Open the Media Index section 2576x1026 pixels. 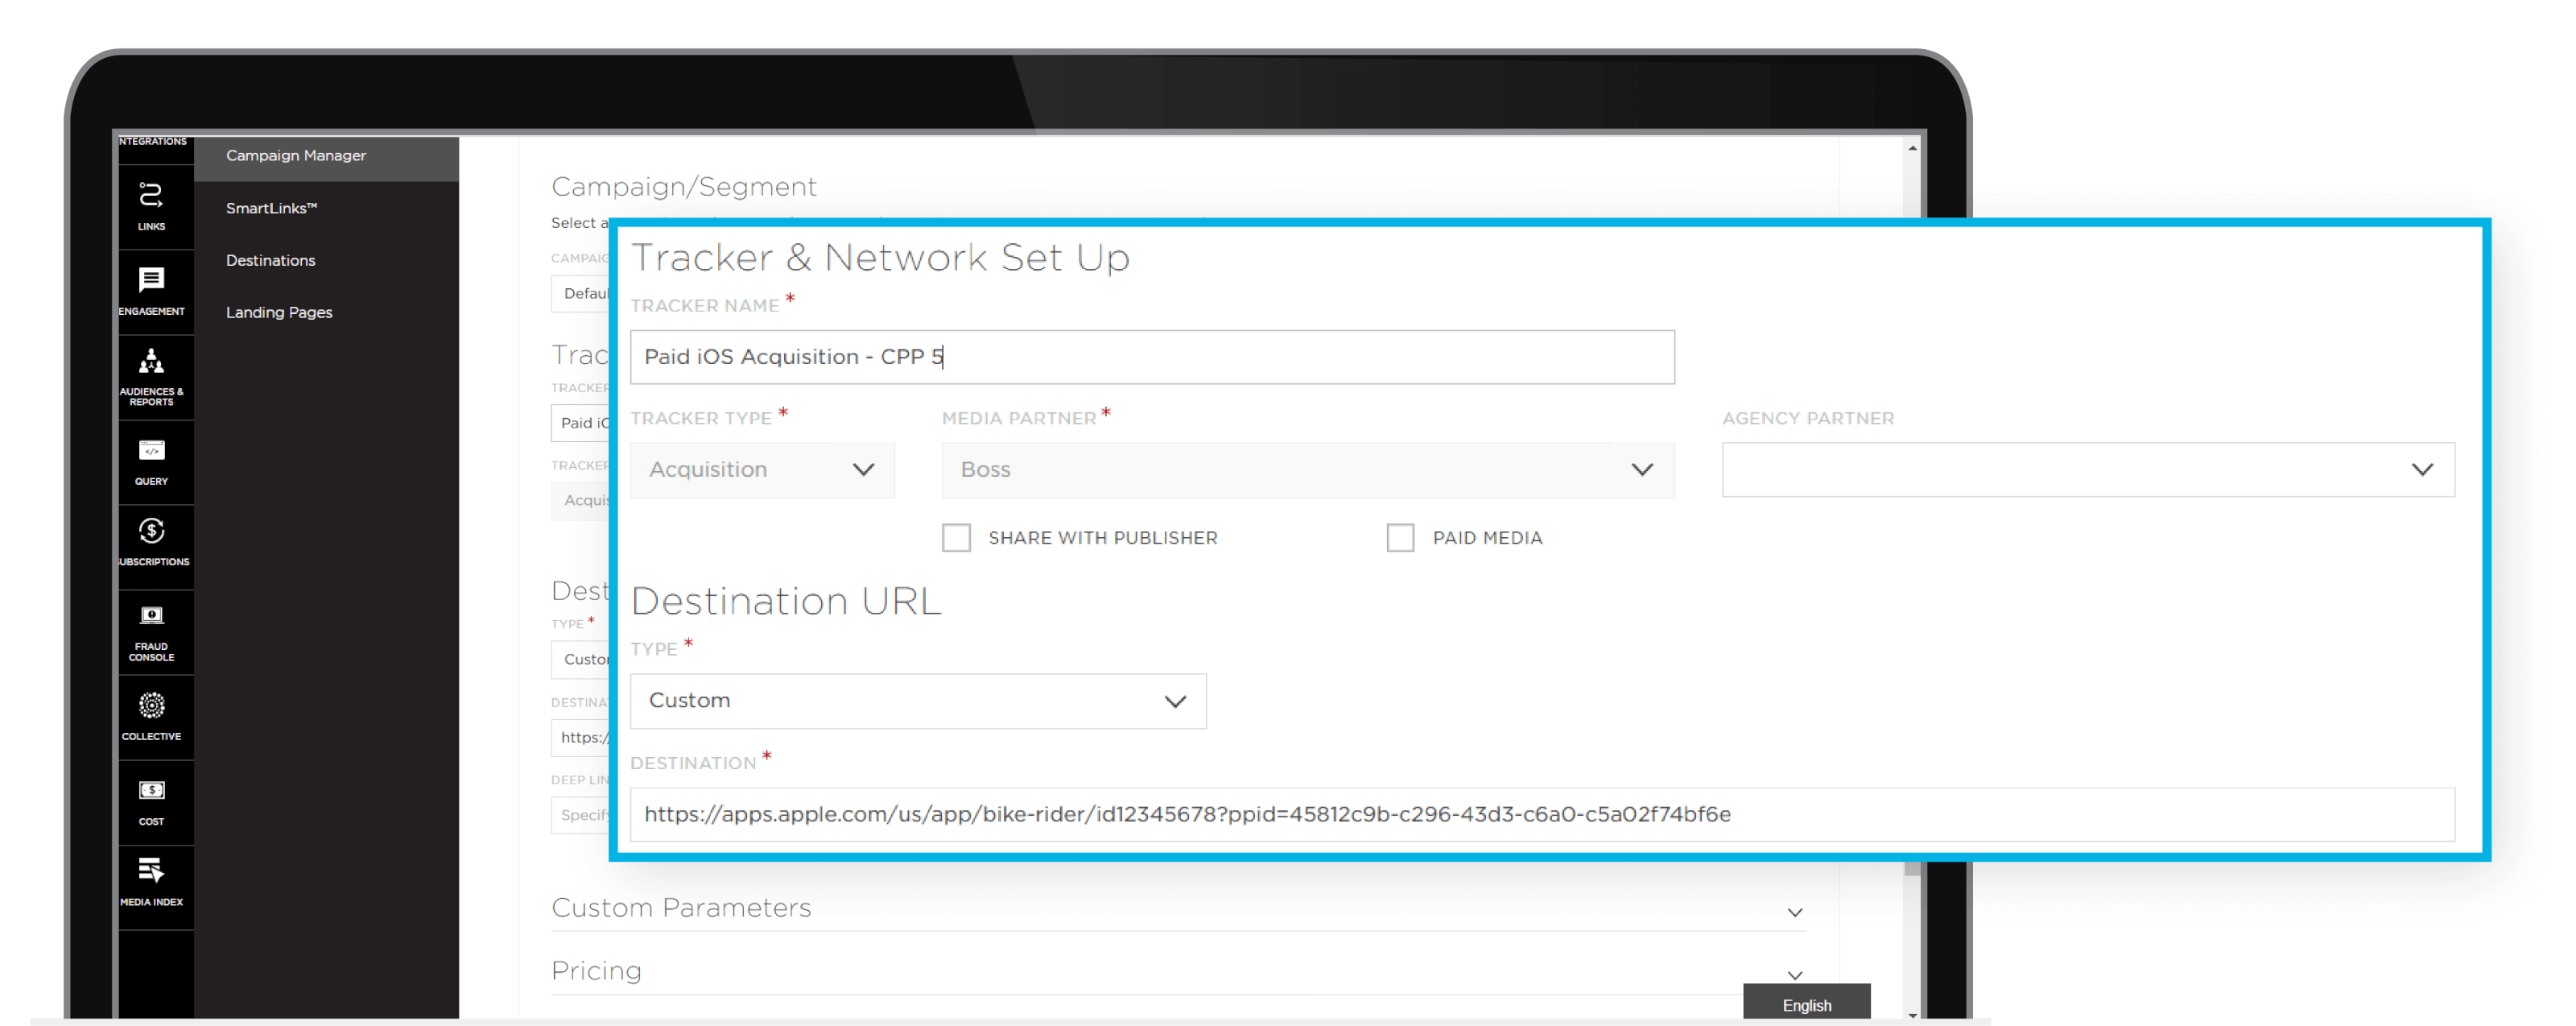pos(151,886)
